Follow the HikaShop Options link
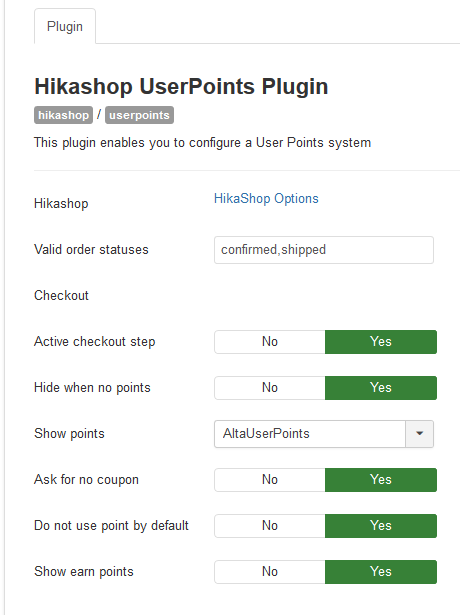This screenshot has width=460, height=615. 266,198
